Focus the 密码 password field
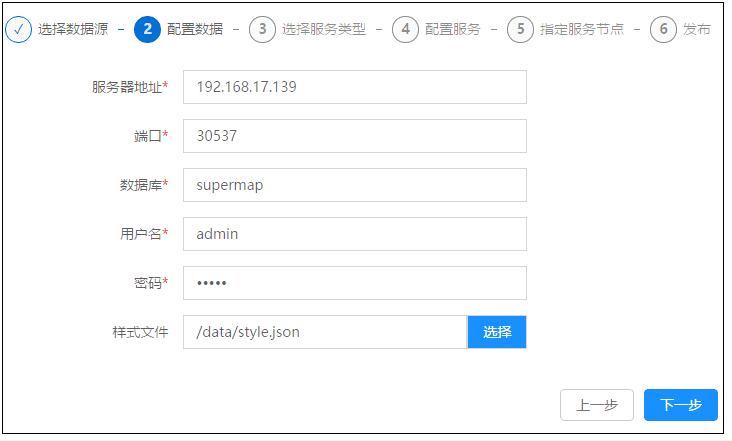The height and width of the screenshot is (441, 732). point(354,283)
